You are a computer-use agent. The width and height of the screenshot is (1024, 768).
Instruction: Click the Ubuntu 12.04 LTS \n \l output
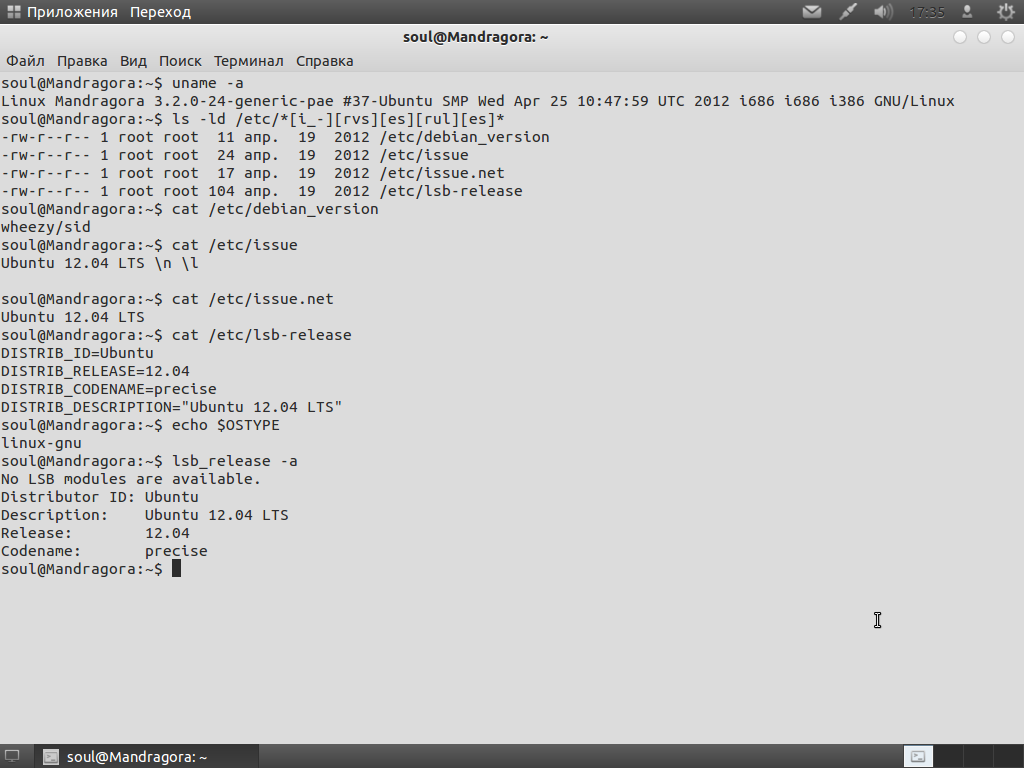tap(99, 263)
